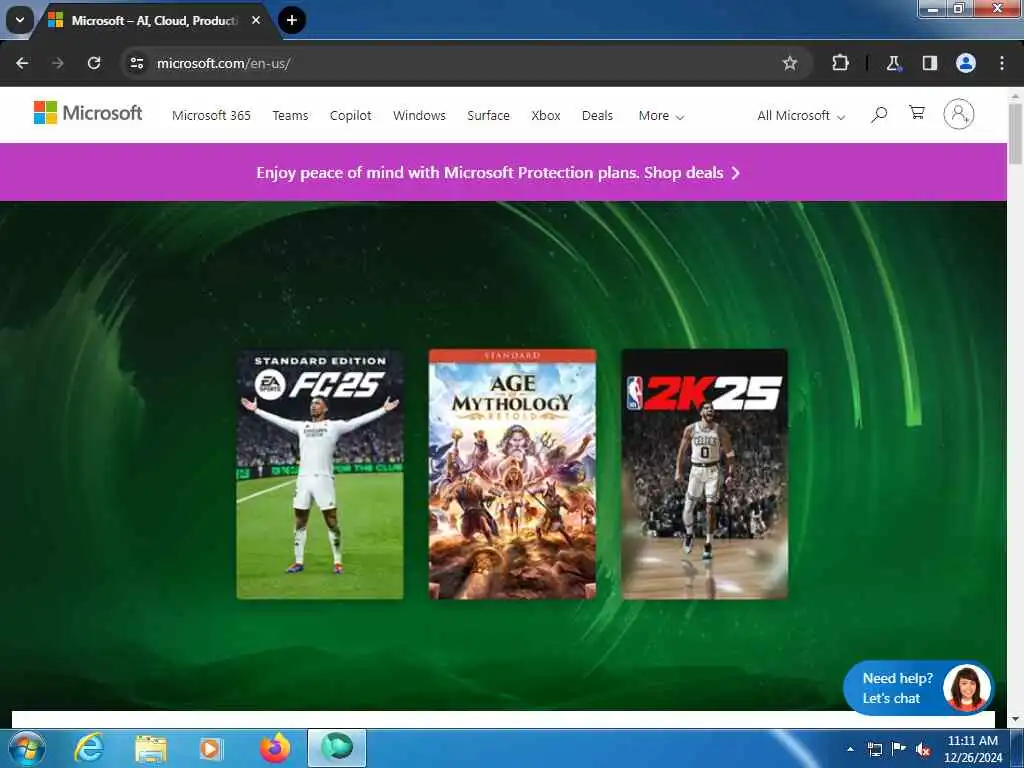Close the Microsoft tab

click(x=256, y=20)
